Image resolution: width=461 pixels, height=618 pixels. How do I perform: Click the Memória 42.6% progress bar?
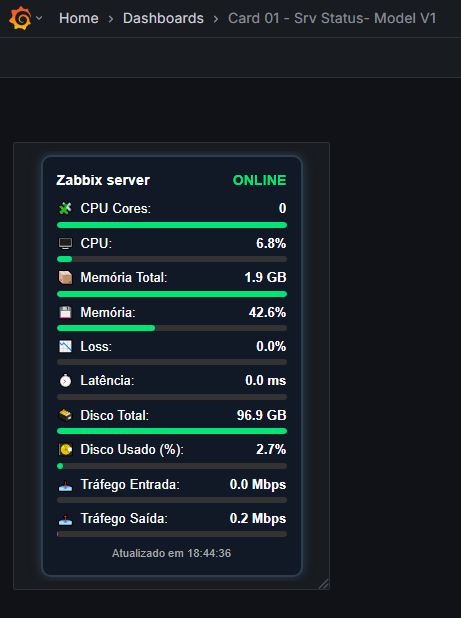pyautogui.click(x=172, y=328)
